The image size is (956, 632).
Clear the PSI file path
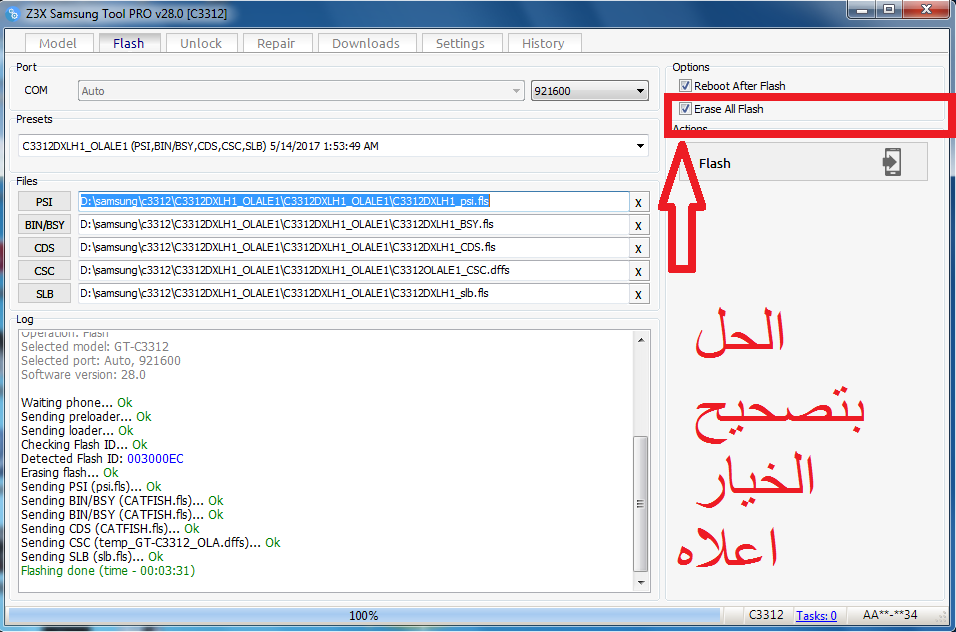[x=638, y=202]
